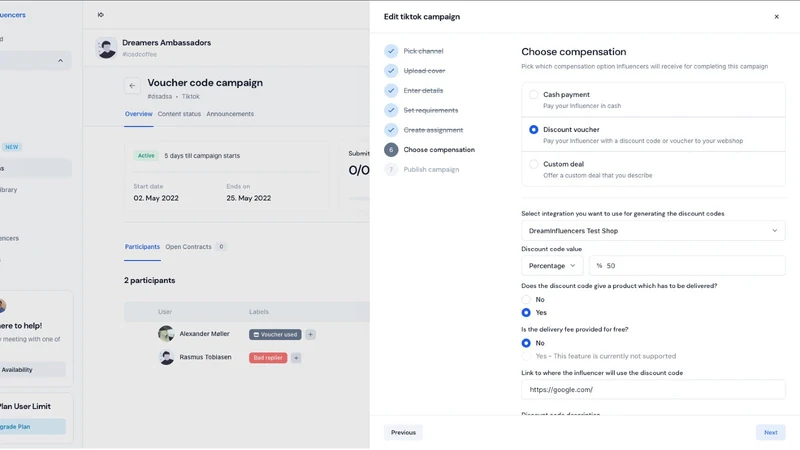This screenshot has height=450, width=800.
Task: Click the Pick channel step label
Action: coord(423,51)
